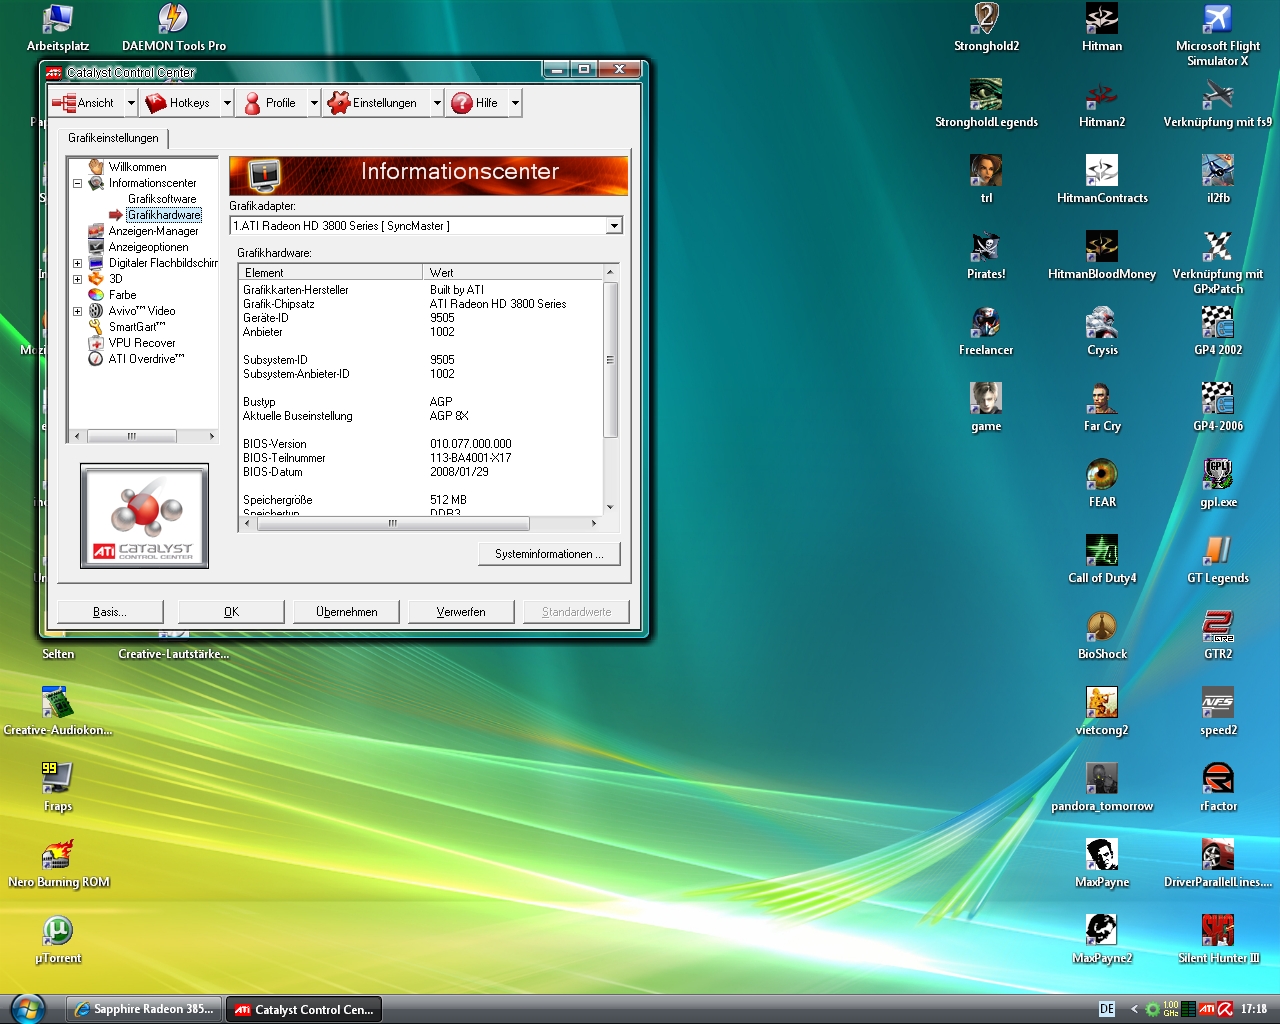Click the DAEMON Tools Pro desktop icon
The width and height of the screenshot is (1280, 1024).
(174, 28)
